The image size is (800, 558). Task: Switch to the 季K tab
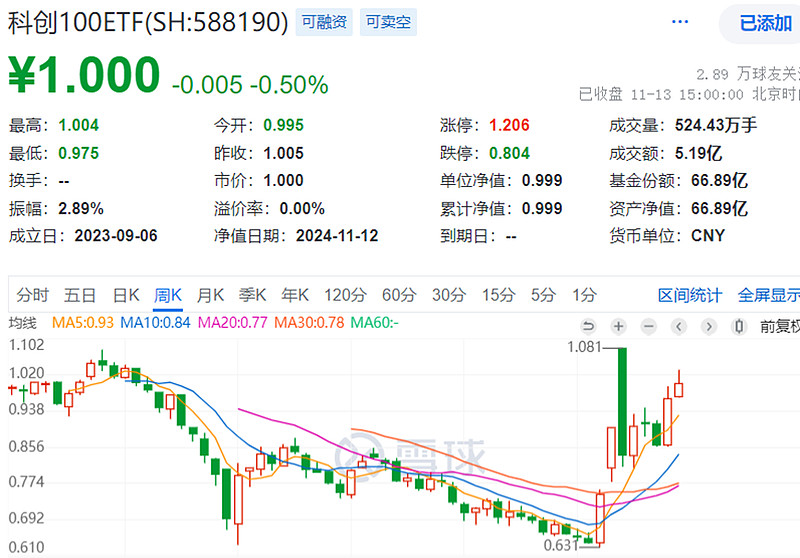coord(253,295)
